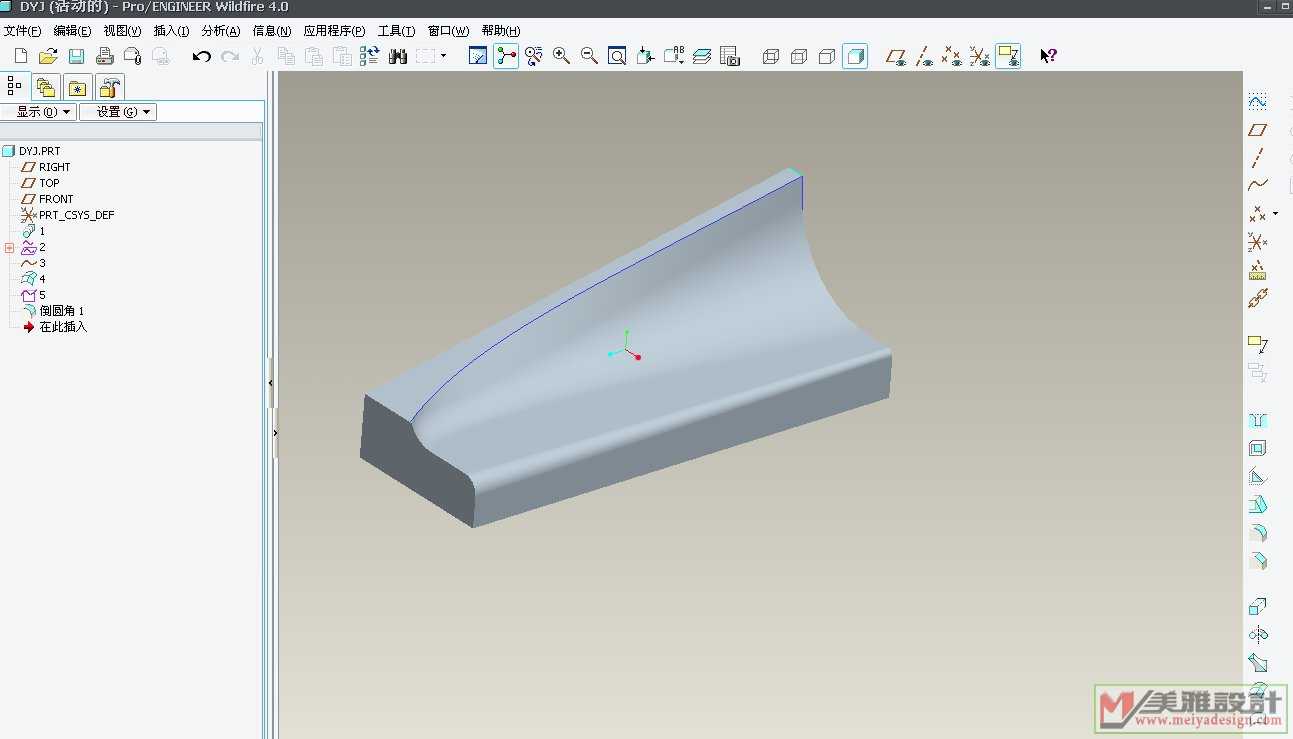Viewport: 1293px width, 739px height.
Task: Open the 设置(G) dropdown in model tree
Action: point(118,112)
